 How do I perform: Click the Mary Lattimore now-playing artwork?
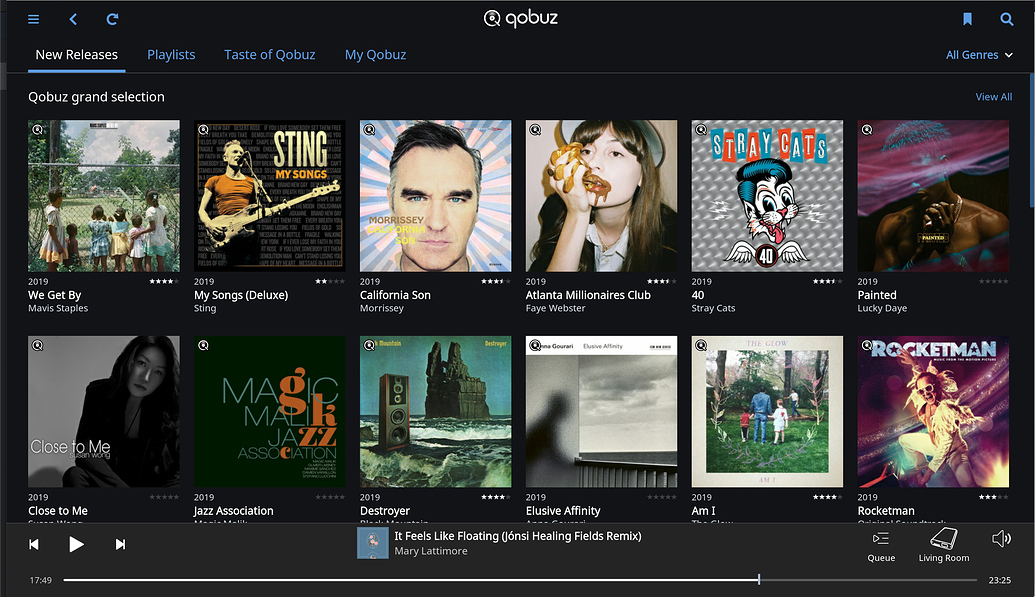tap(372, 543)
